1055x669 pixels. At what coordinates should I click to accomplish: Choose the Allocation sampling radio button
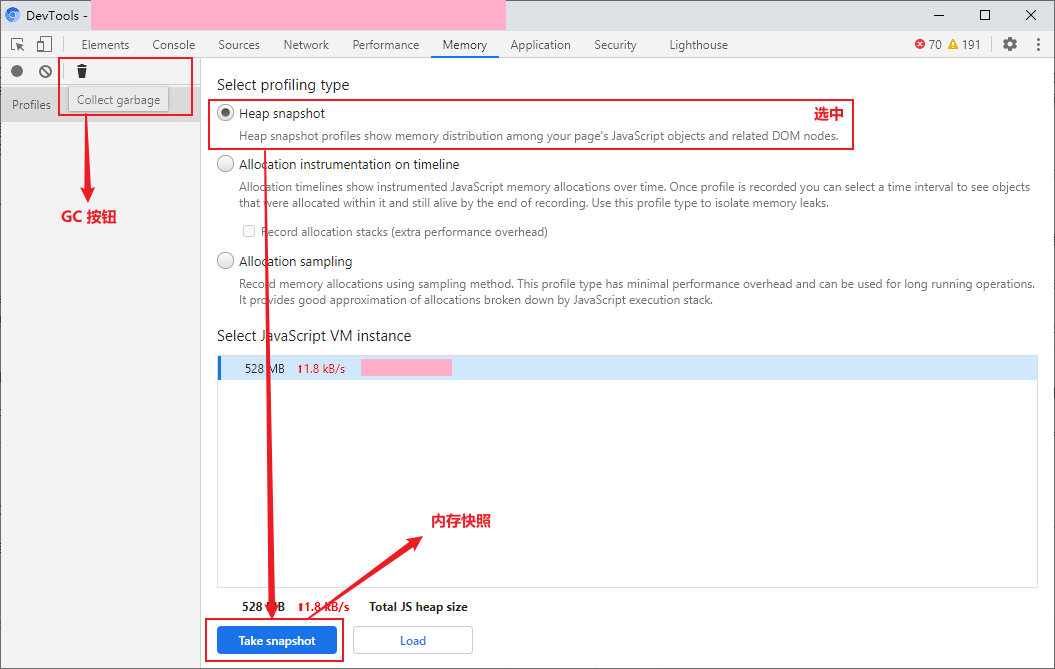[226, 262]
